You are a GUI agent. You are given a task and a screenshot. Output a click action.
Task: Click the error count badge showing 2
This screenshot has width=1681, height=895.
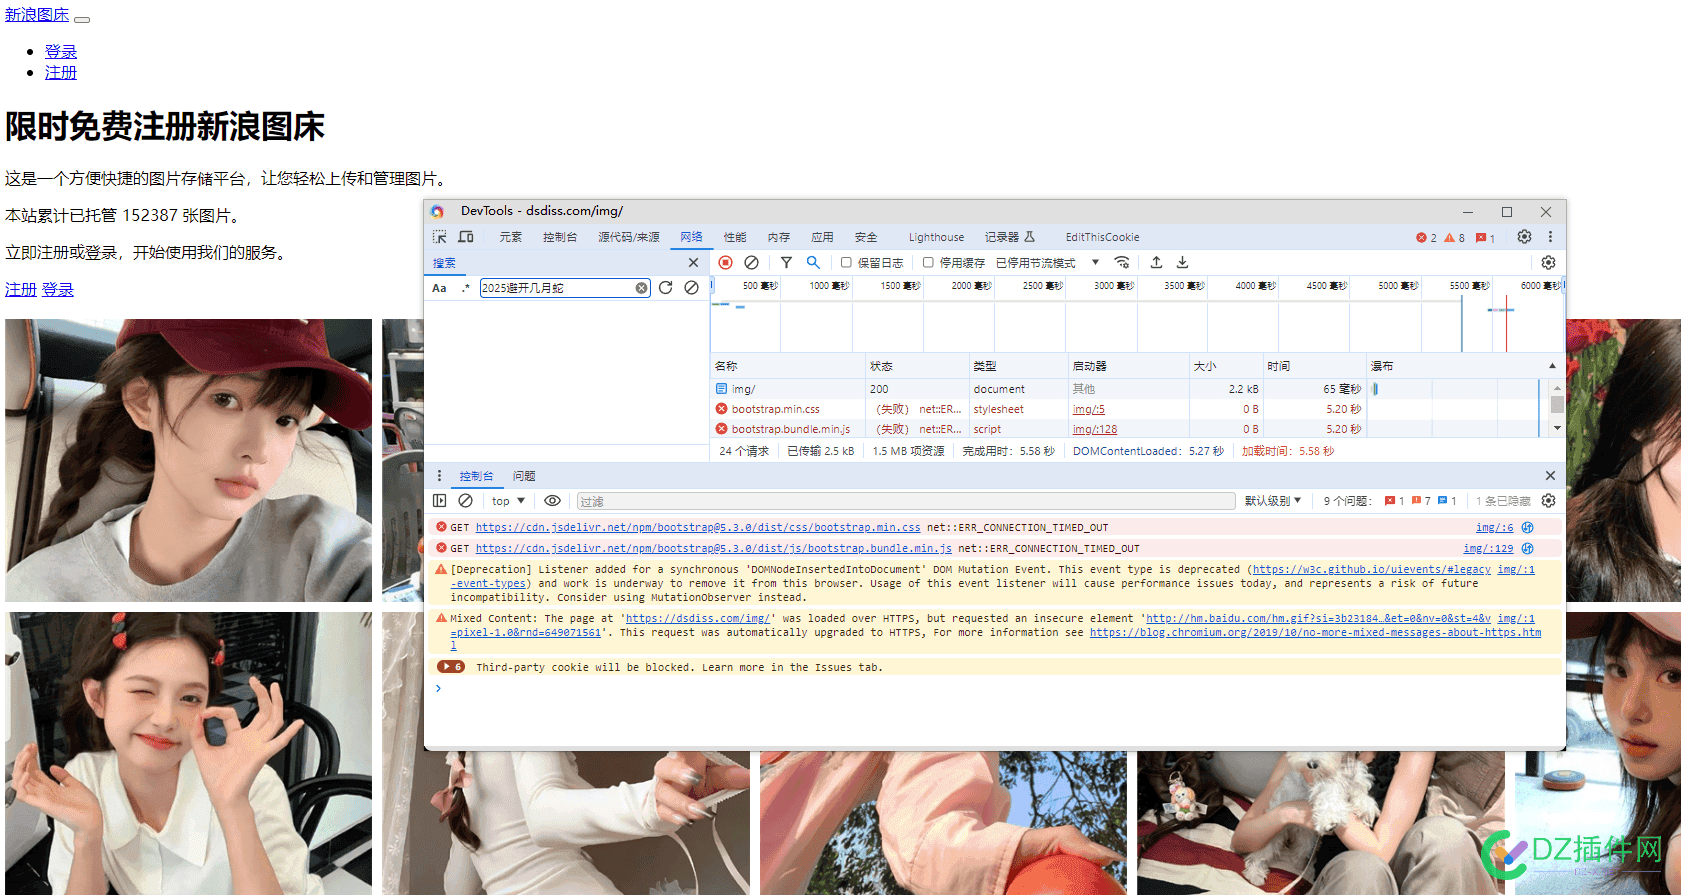click(x=1426, y=237)
